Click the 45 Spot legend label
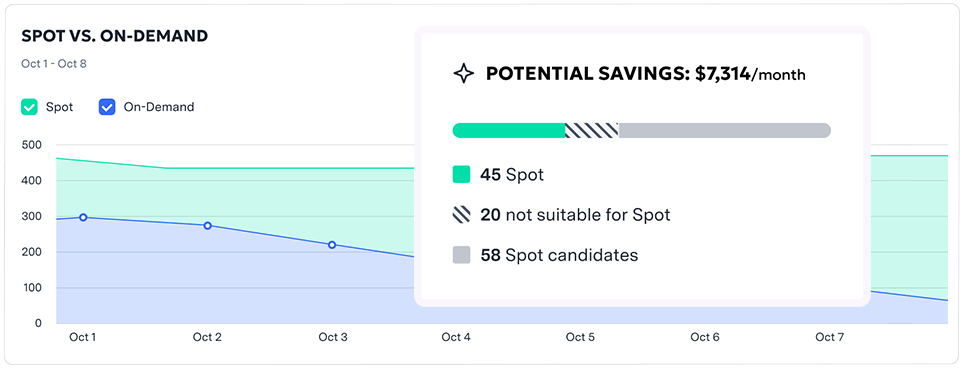Screen dimensions: 965x370 coord(512,175)
